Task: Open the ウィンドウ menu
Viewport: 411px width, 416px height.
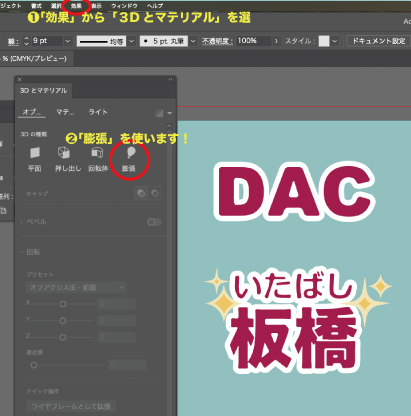Action: [x=124, y=6]
